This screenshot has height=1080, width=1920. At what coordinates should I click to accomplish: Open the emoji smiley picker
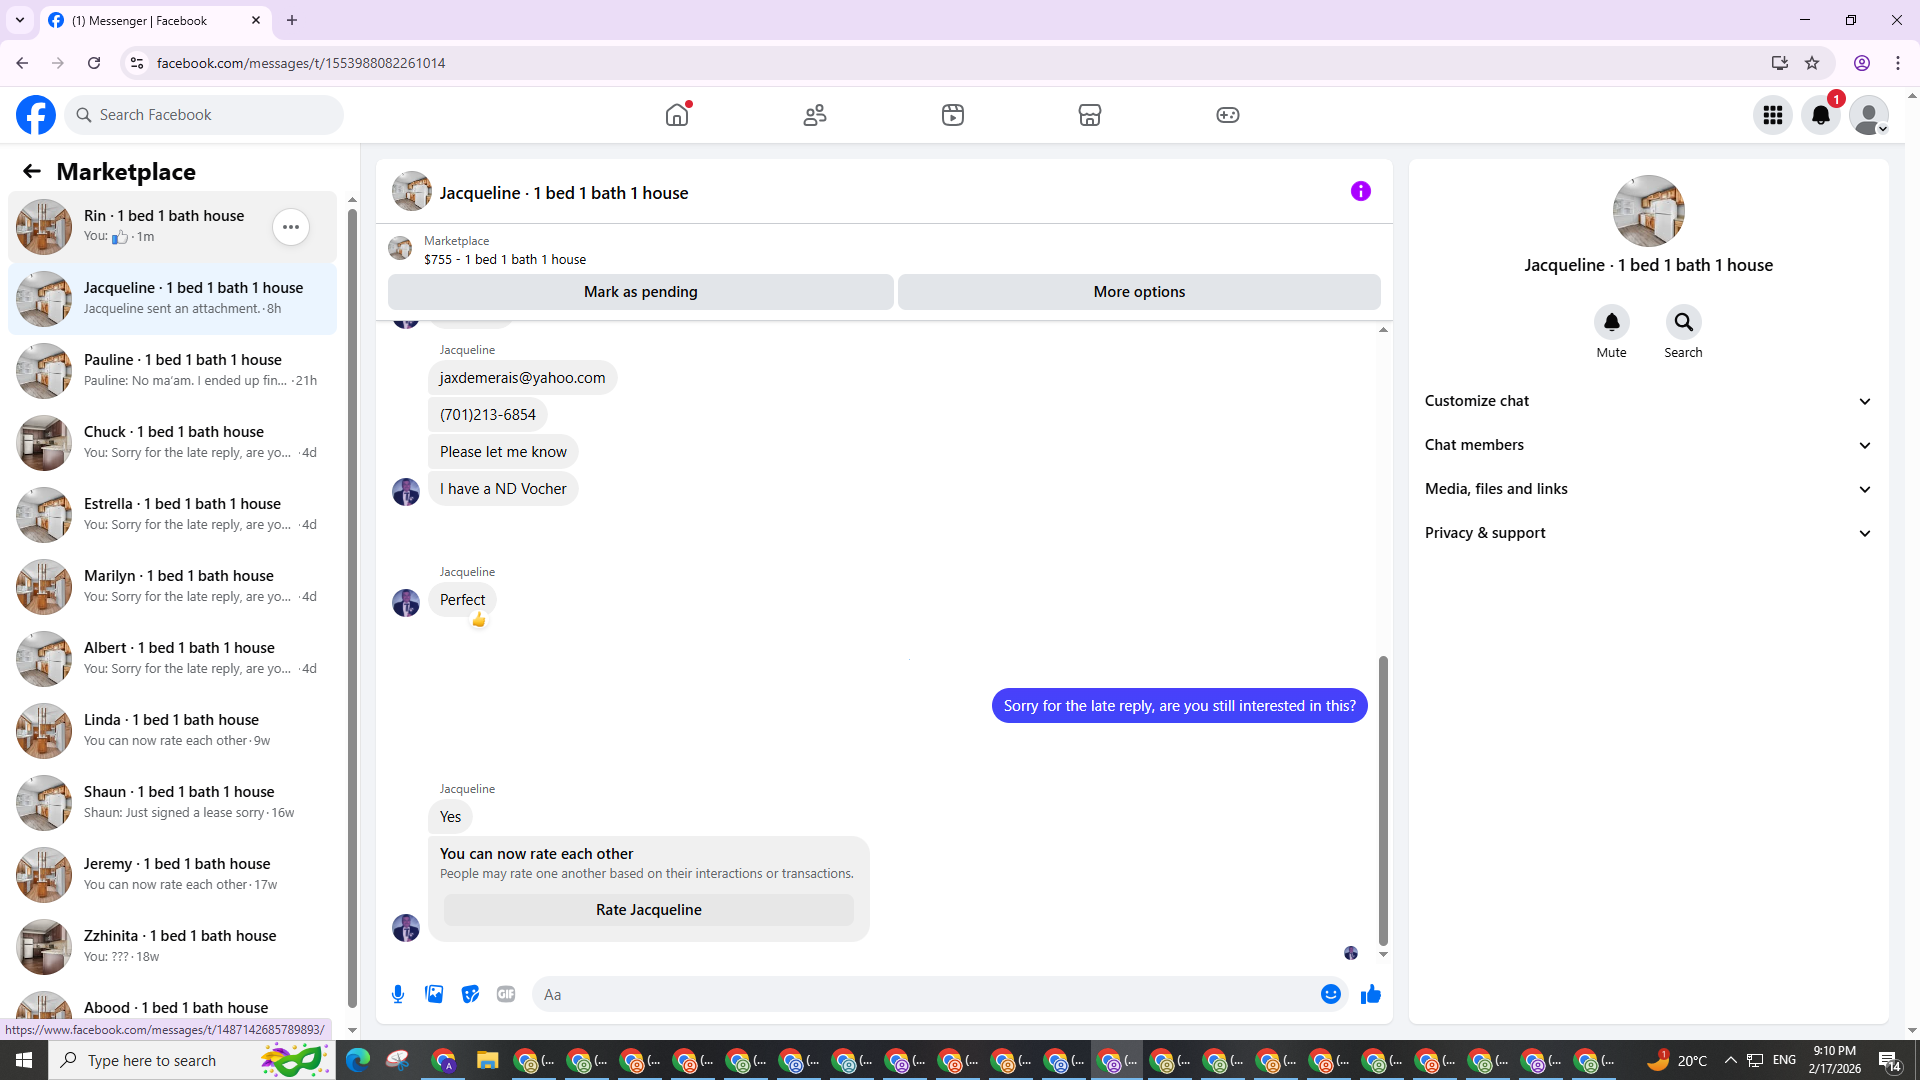point(1330,994)
